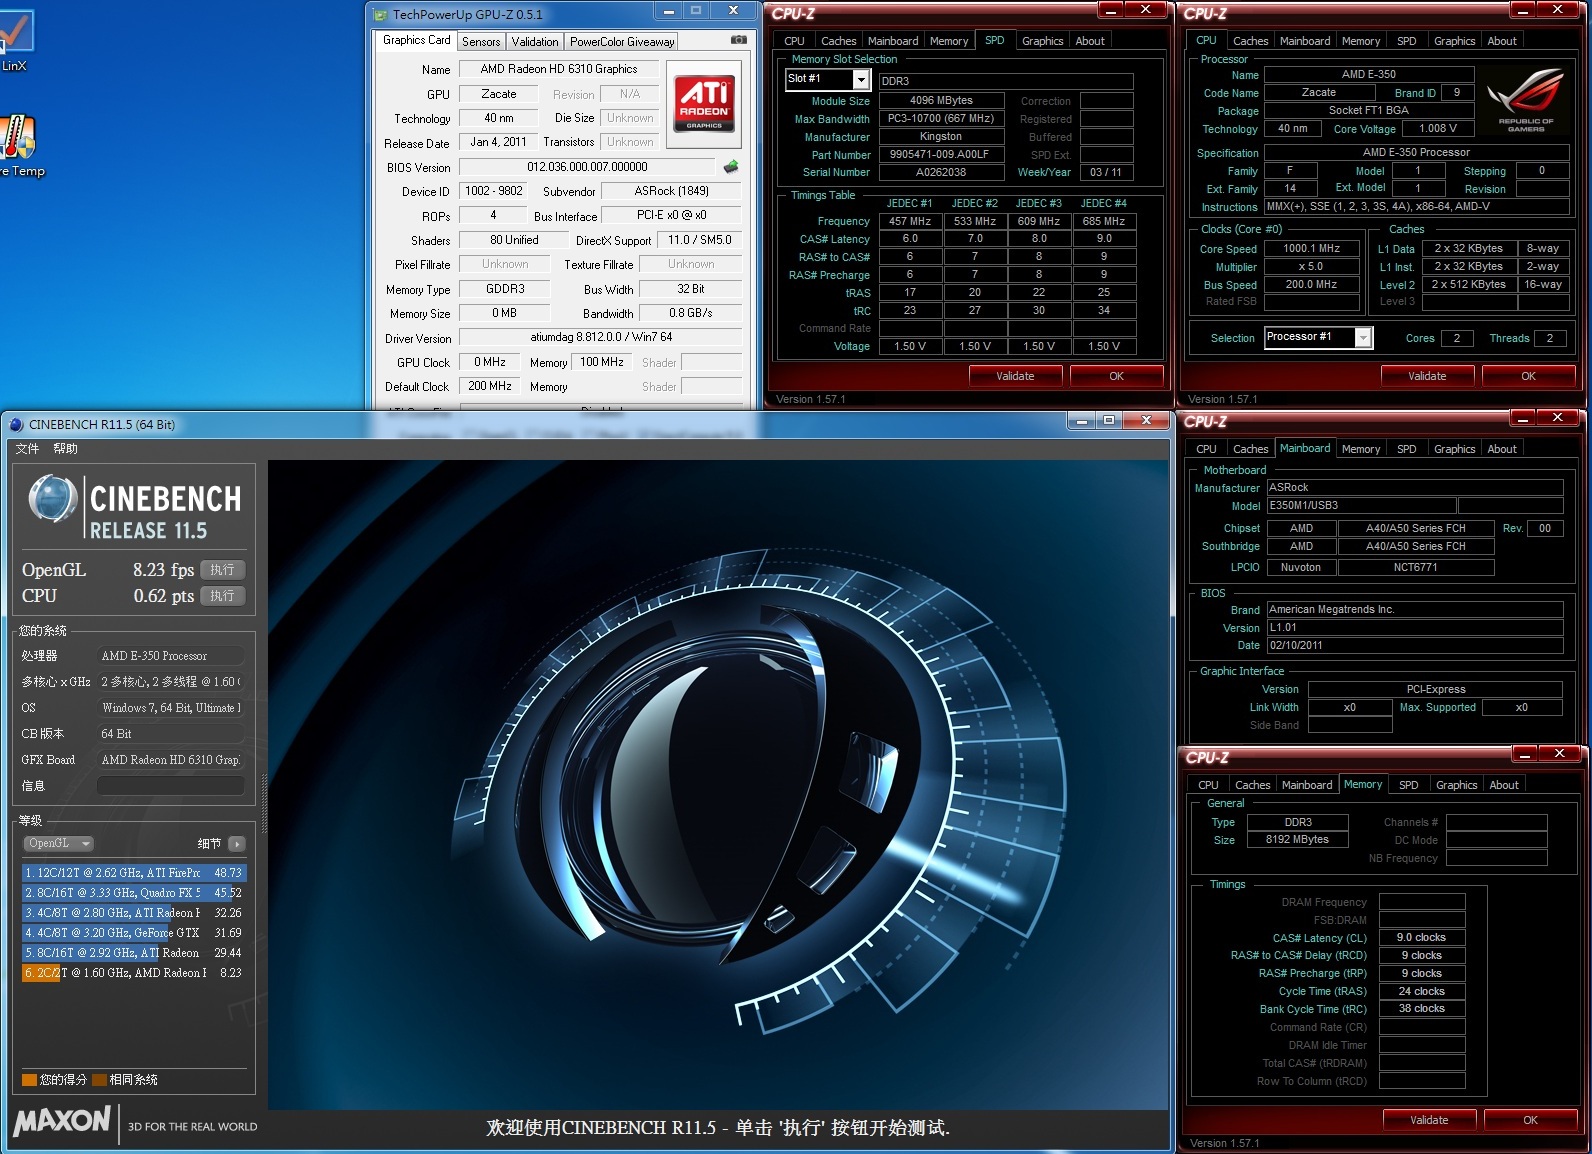The image size is (1592, 1154).
Task: Click the MAXON logo
Action: coord(62,1121)
